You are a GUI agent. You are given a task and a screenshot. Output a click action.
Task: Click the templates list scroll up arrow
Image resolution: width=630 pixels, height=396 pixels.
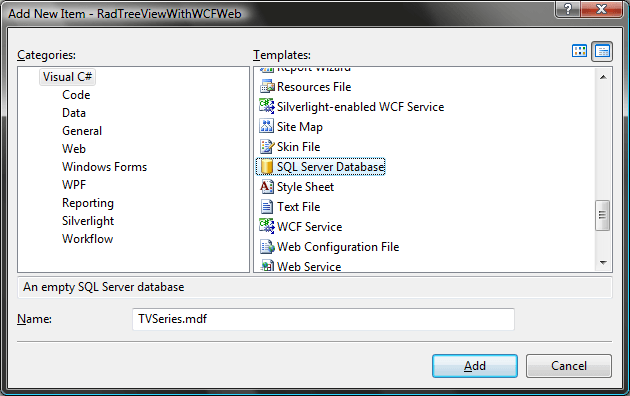603,77
